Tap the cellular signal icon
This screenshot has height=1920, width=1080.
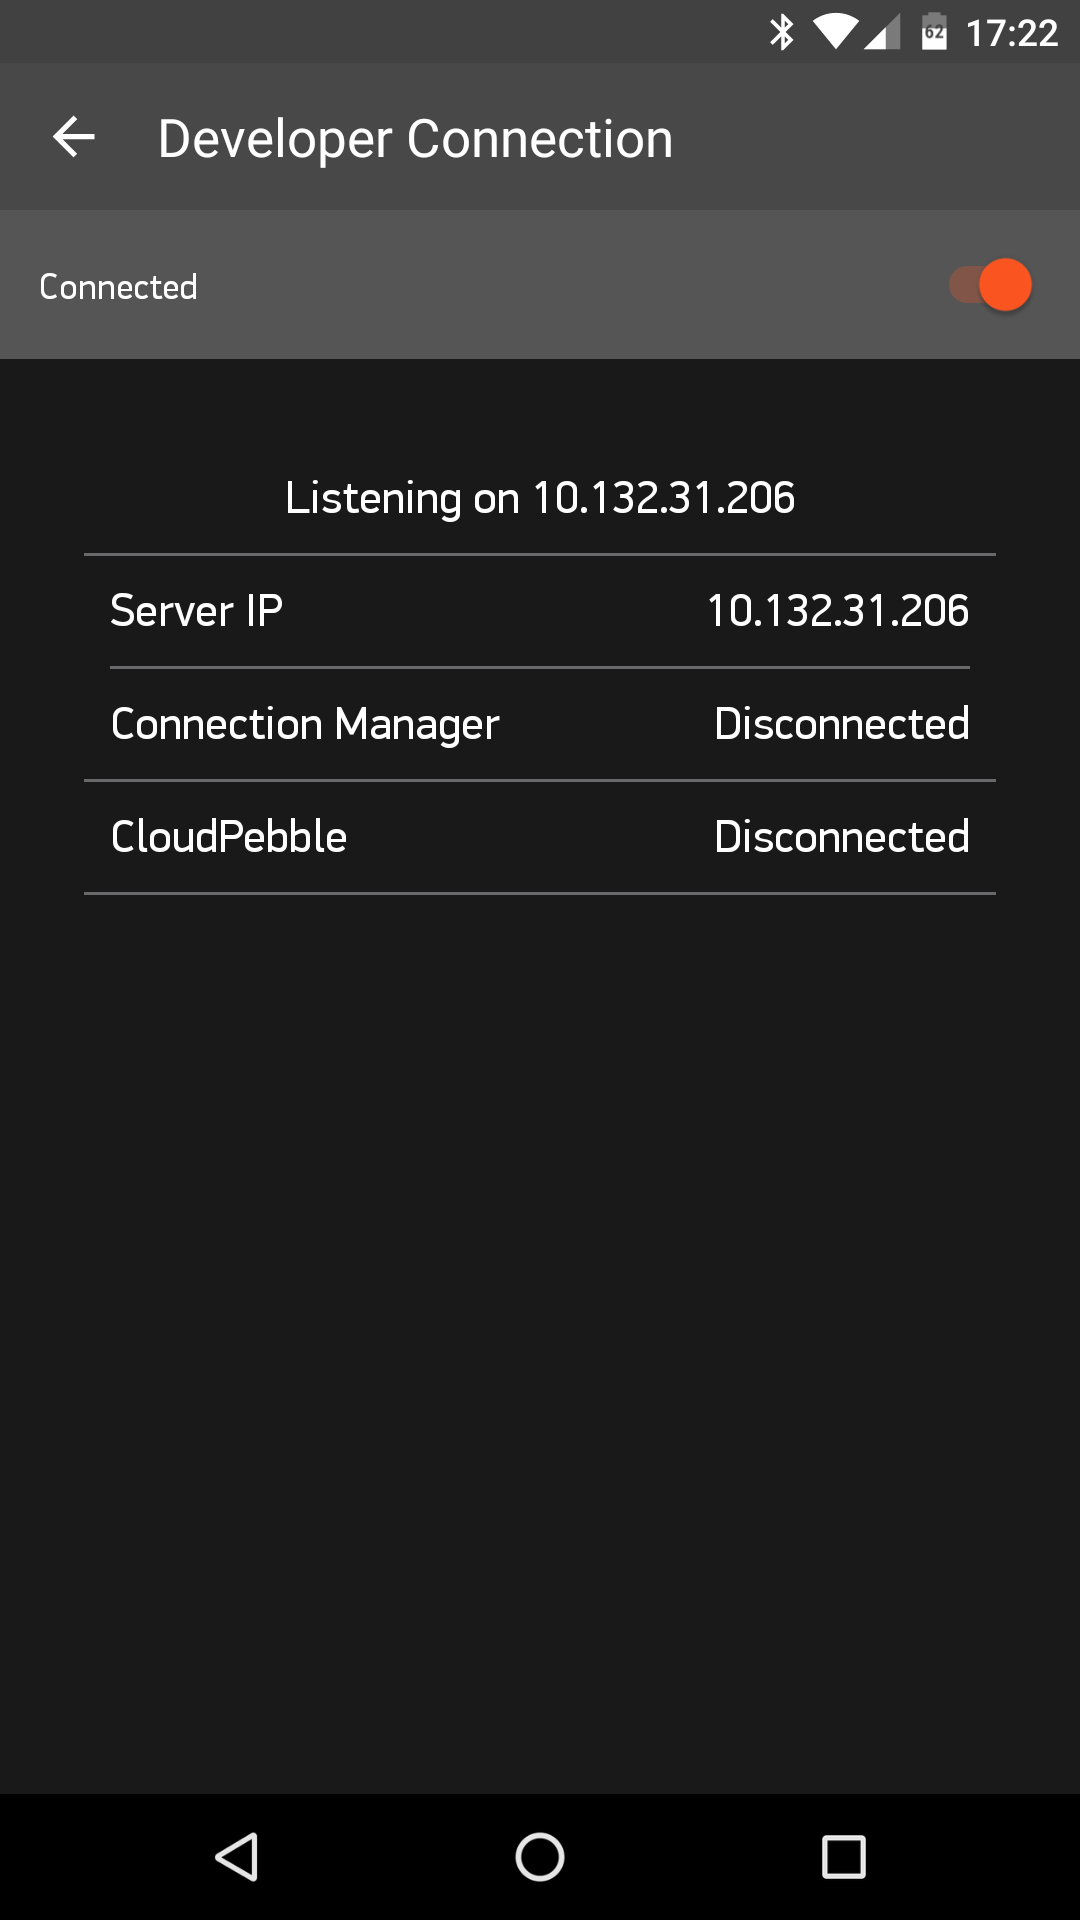(882, 32)
